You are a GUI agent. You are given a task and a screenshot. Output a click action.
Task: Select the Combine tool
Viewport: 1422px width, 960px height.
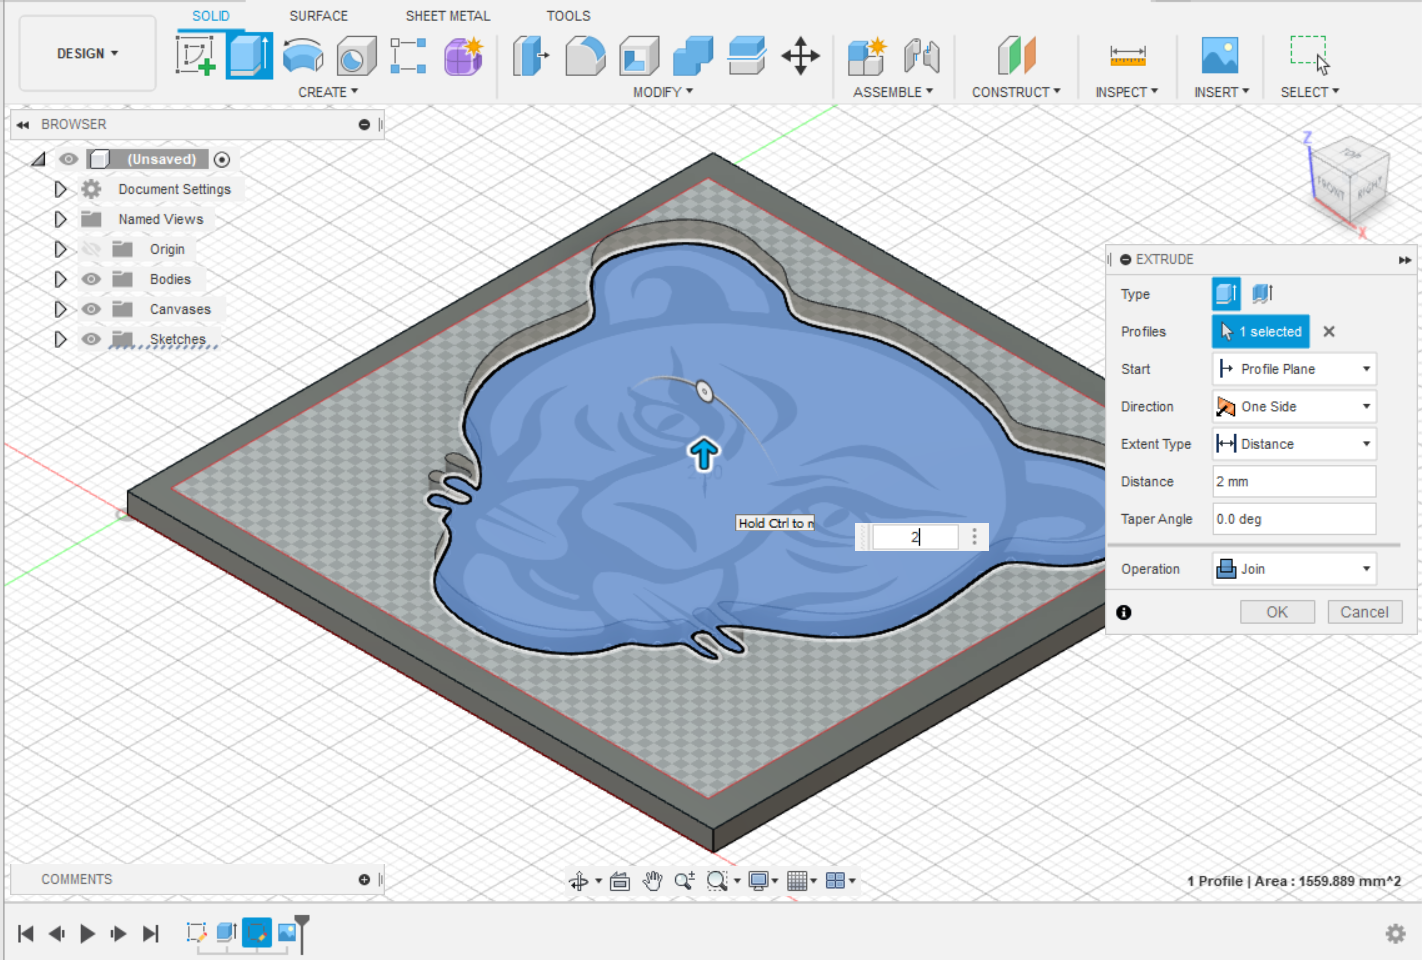point(693,55)
